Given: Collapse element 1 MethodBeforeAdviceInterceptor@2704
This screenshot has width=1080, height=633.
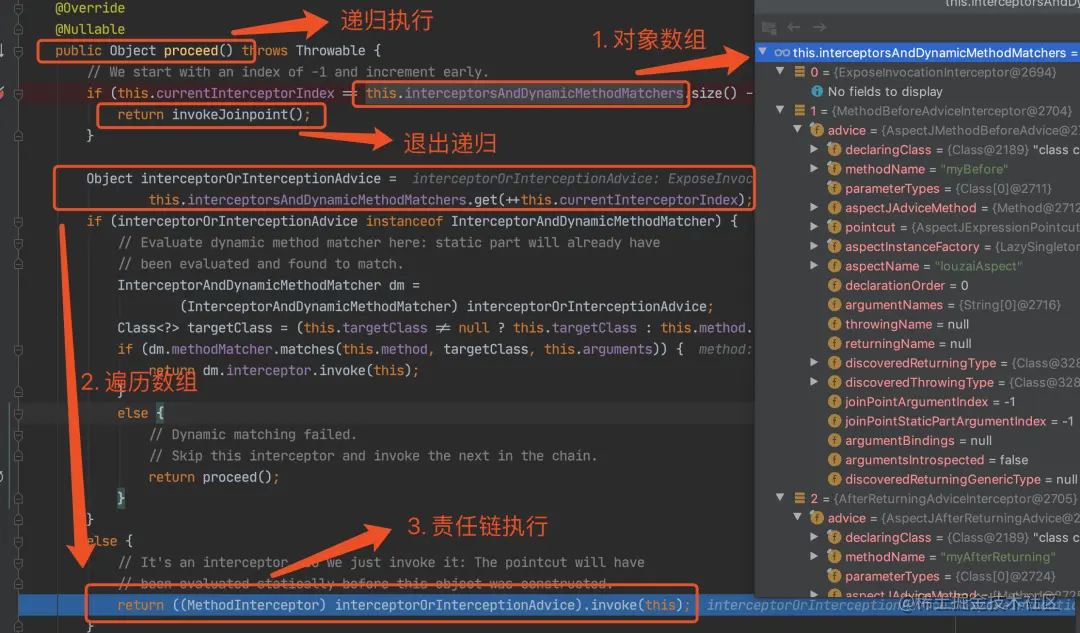Looking at the screenshot, I should pyautogui.click(x=780, y=110).
